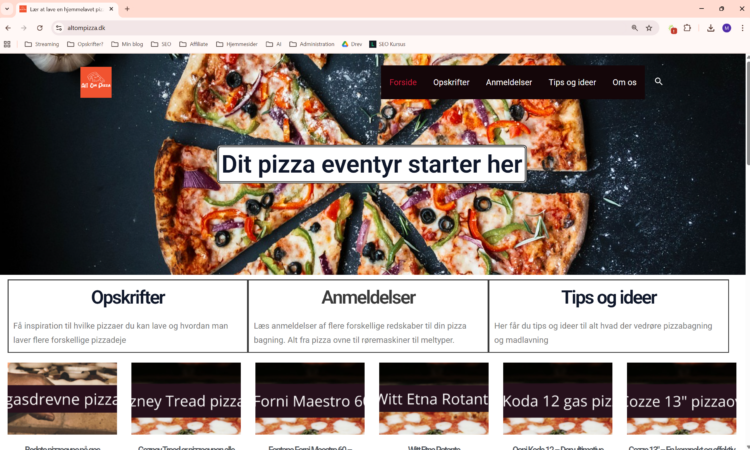Click the All Om Pizza logo
This screenshot has width=750, height=450.
pos(96,82)
